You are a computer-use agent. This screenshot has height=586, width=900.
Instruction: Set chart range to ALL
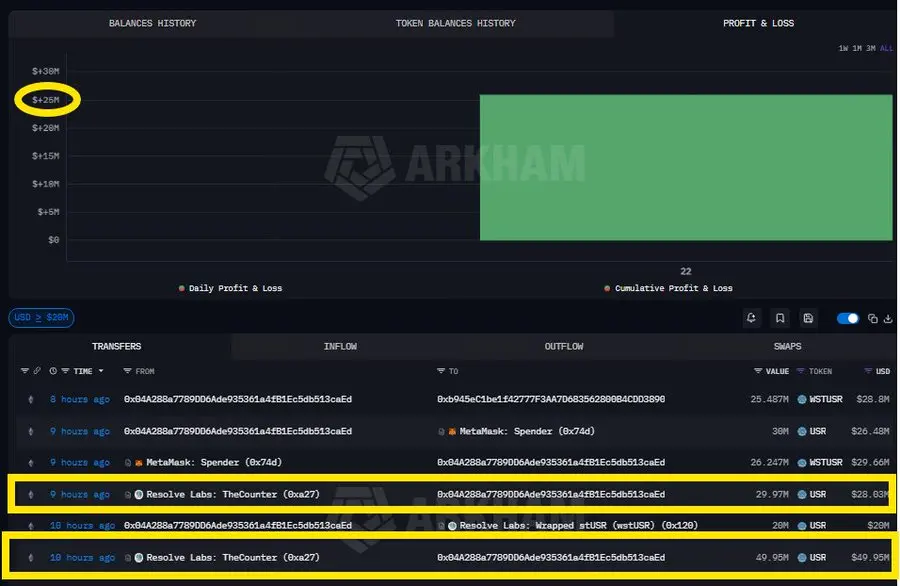coord(886,48)
